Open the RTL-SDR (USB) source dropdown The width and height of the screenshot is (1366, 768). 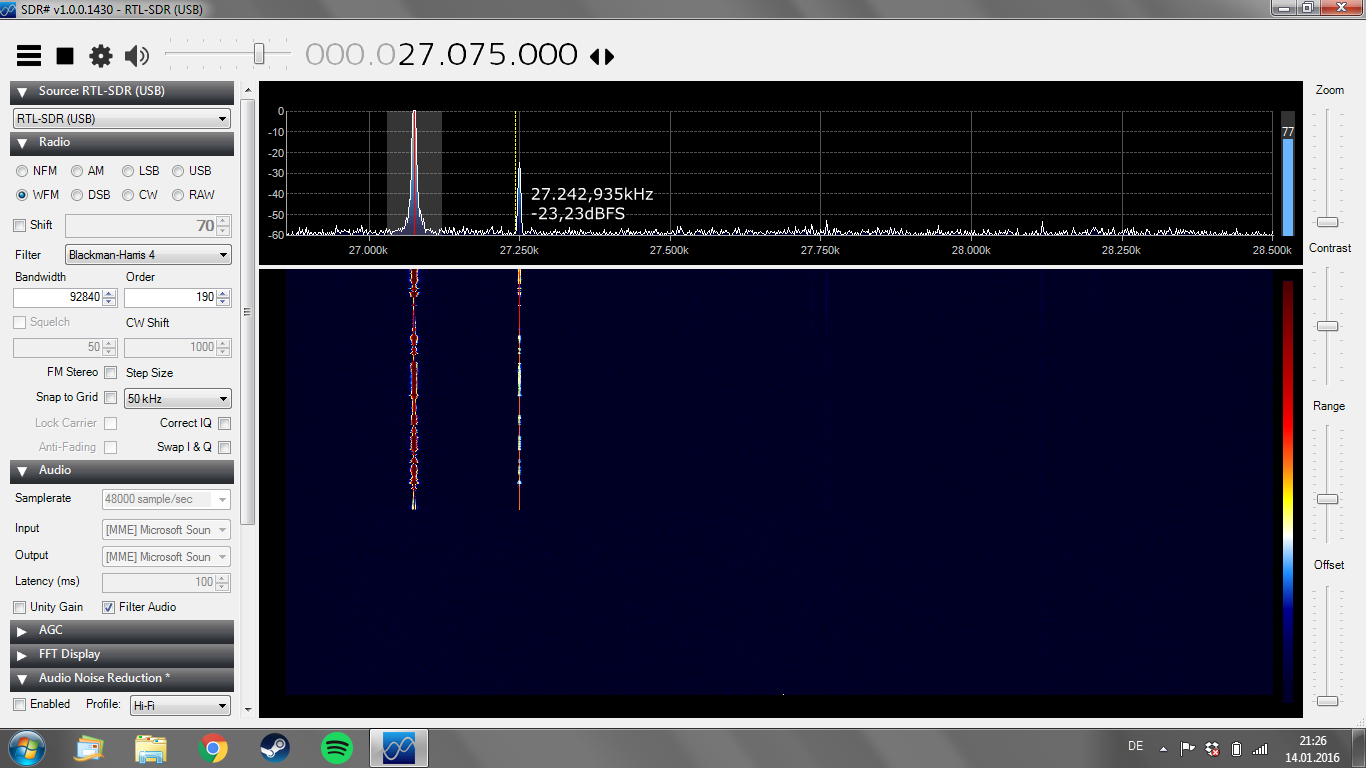click(x=122, y=118)
